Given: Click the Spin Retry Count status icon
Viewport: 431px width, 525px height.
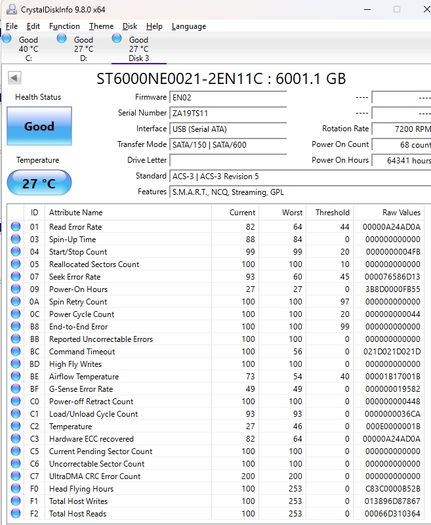Looking at the screenshot, I should click(x=15, y=301).
